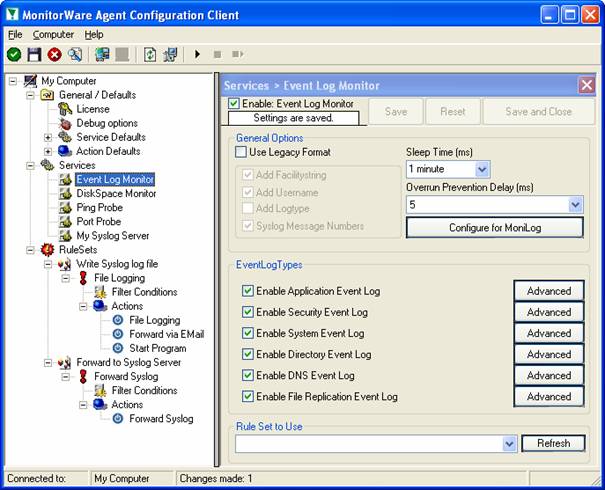The image size is (605, 490).
Task: Open the Sleep Time dropdown
Action: 482,169
